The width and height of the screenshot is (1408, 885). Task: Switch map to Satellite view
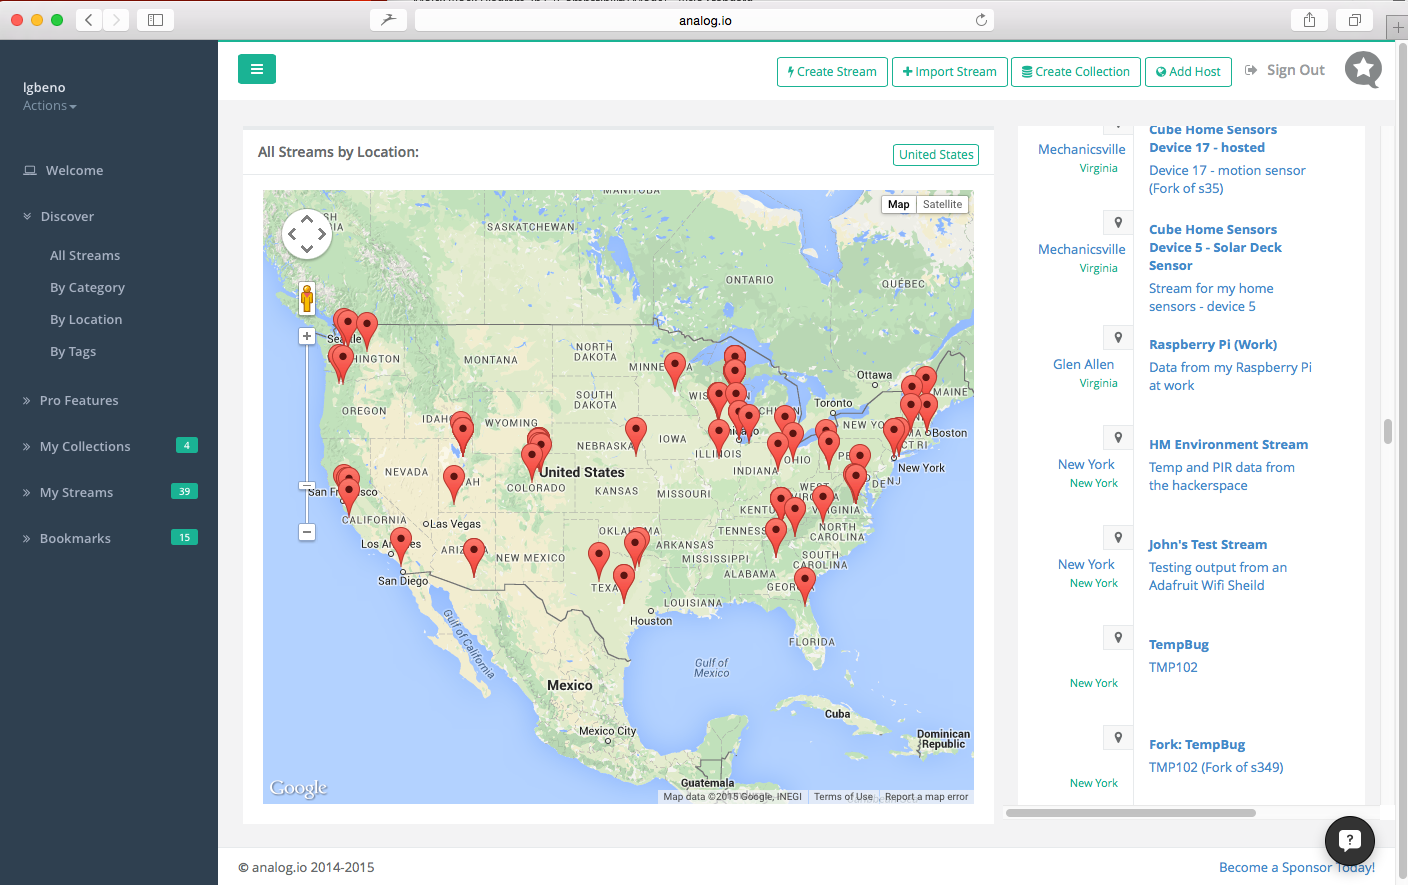coord(942,204)
